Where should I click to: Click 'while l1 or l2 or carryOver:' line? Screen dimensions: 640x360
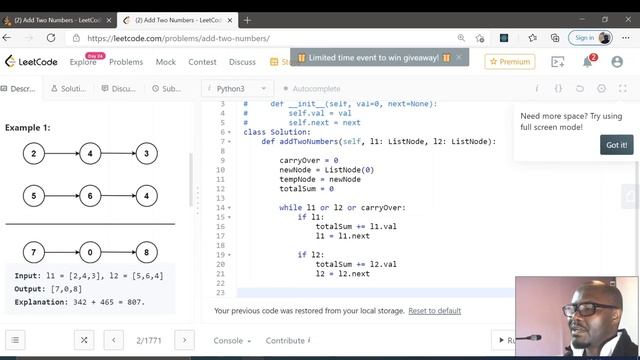coord(342,208)
